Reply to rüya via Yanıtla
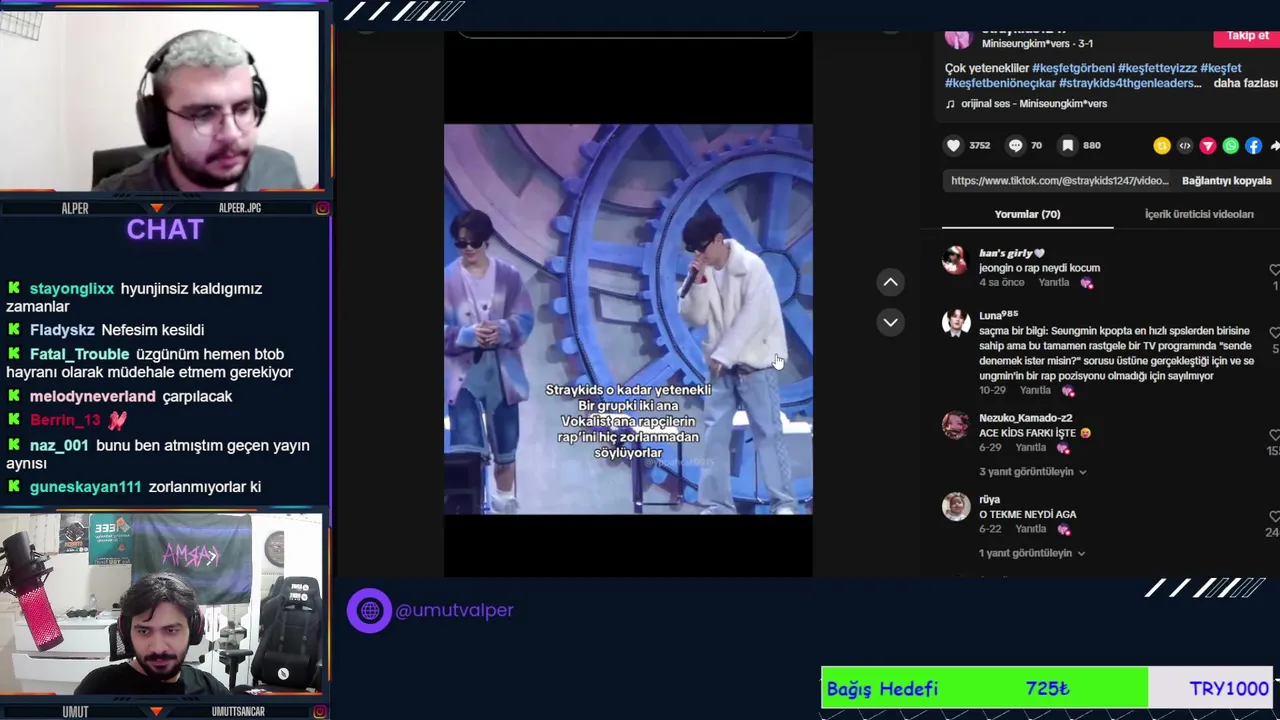1280x720 pixels. [x=1031, y=529]
